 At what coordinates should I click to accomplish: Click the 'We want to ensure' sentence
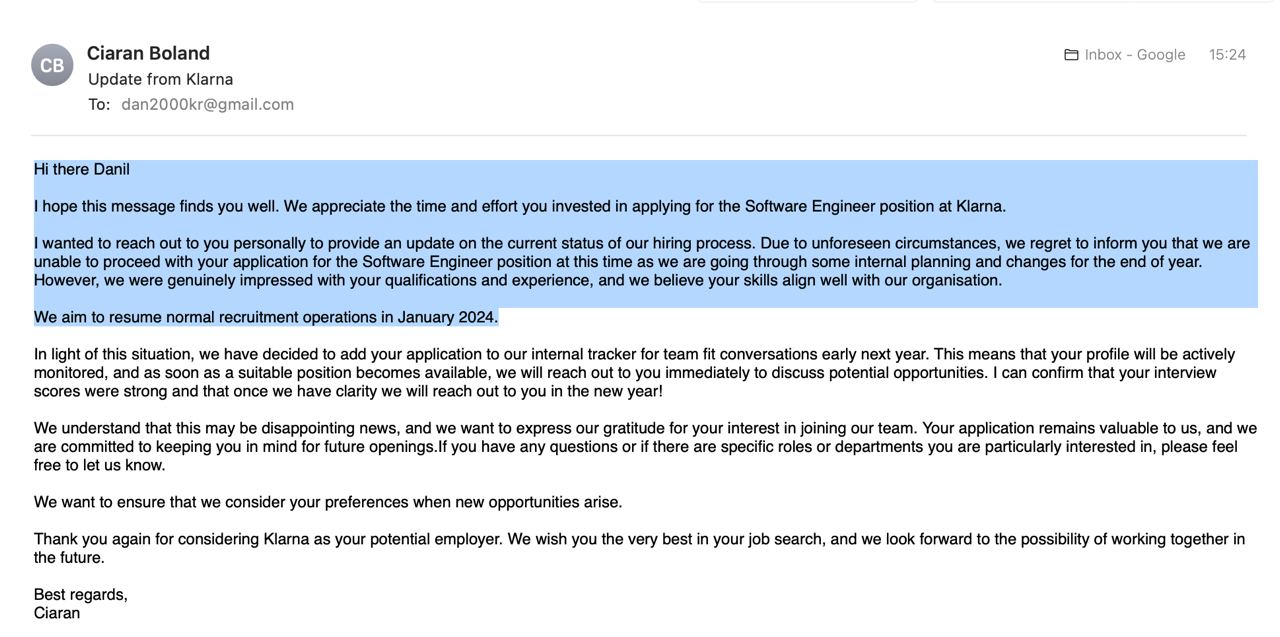[x=328, y=502]
